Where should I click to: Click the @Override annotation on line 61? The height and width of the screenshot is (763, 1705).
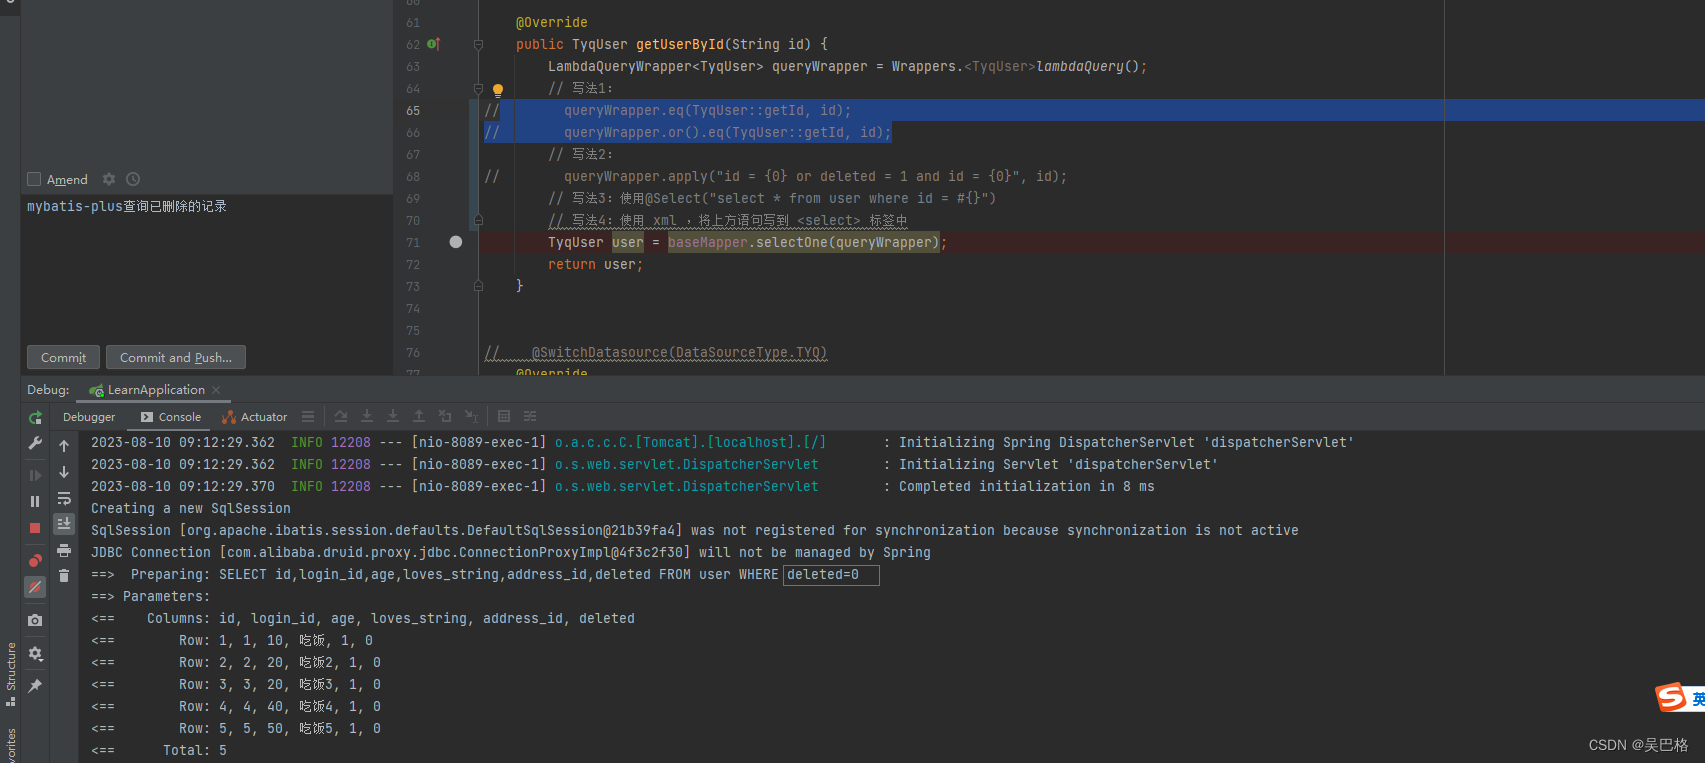coord(552,22)
